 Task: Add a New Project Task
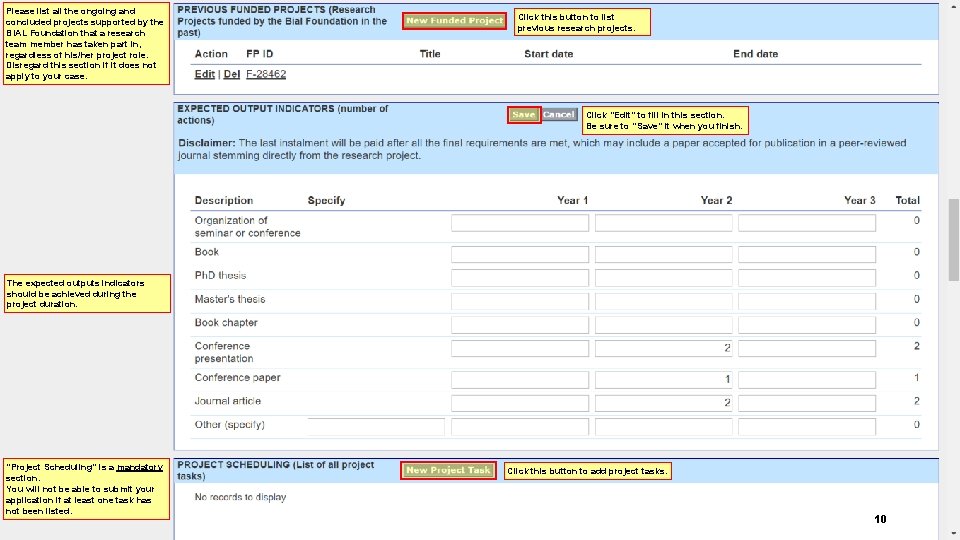(x=448, y=470)
